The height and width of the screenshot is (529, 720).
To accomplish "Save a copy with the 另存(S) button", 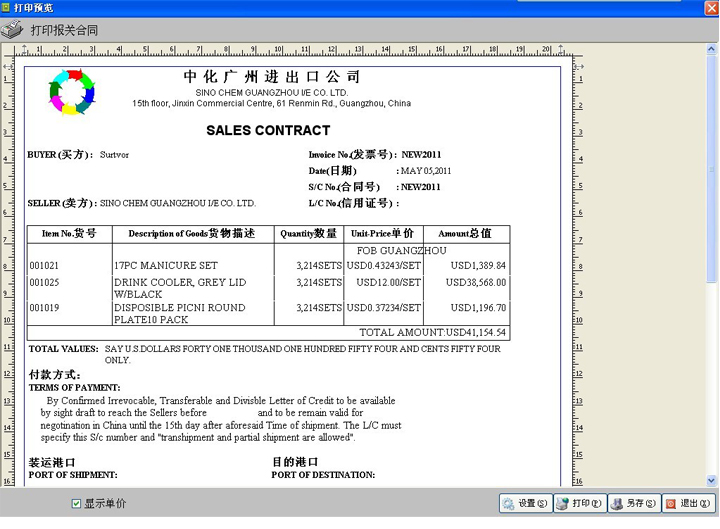I will click(x=634, y=503).
